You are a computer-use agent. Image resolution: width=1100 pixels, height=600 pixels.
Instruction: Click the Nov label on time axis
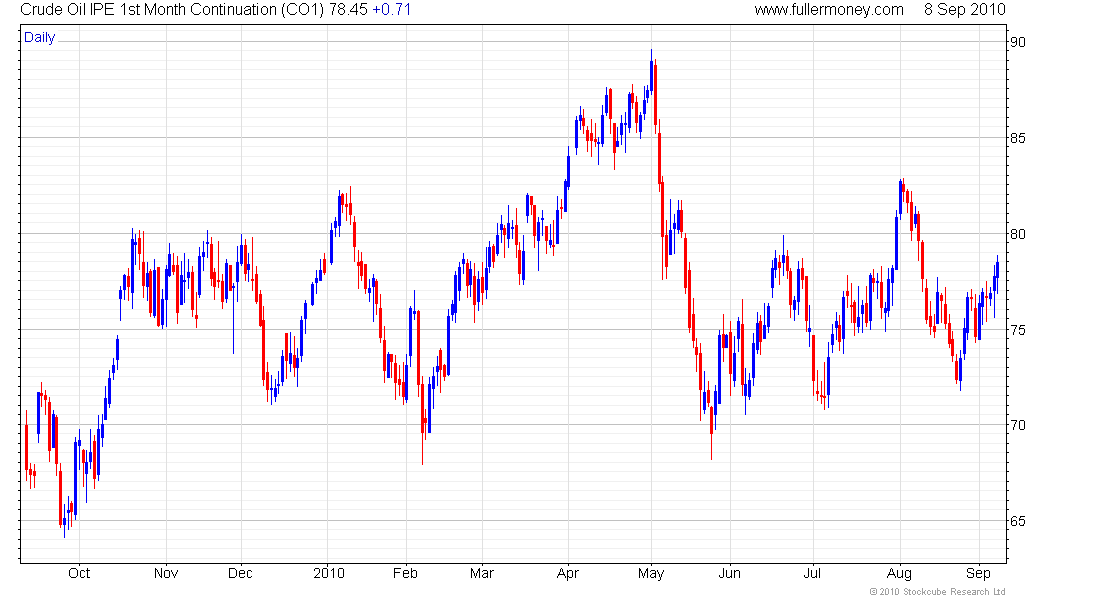[166, 573]
